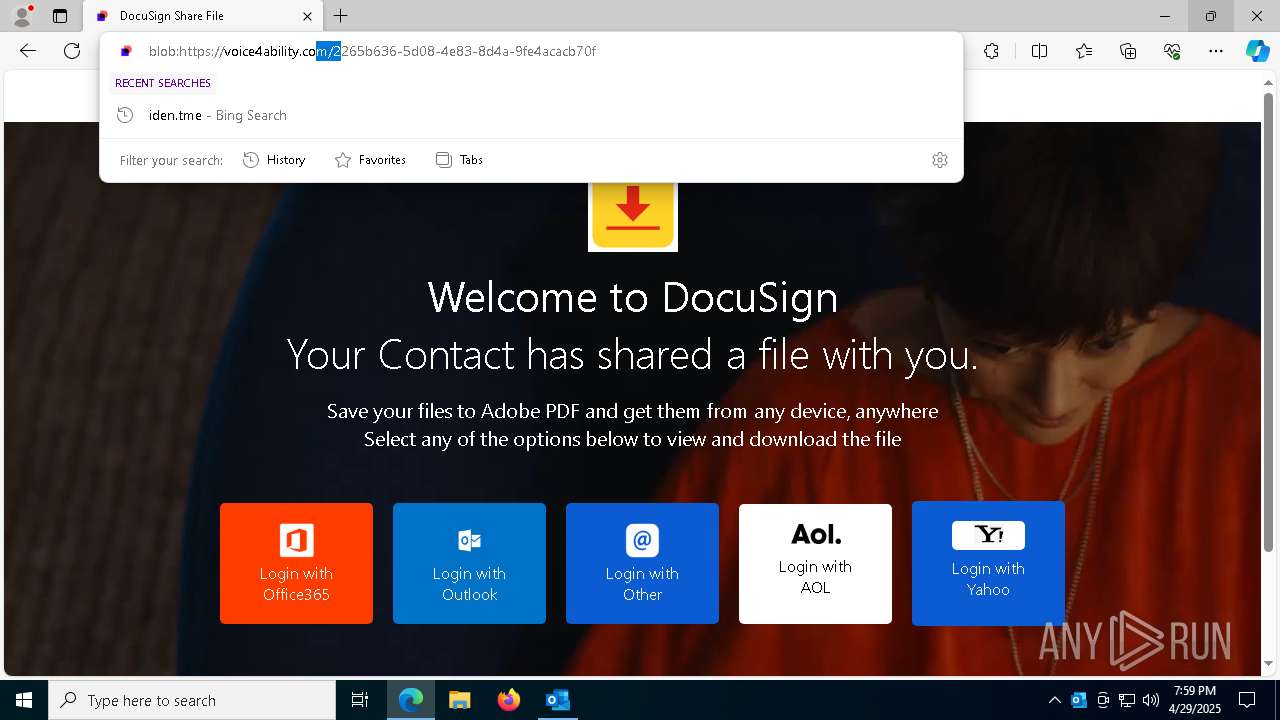Go back with the back arrow
The image size is (1280, 720).
[x=28, y=51]
